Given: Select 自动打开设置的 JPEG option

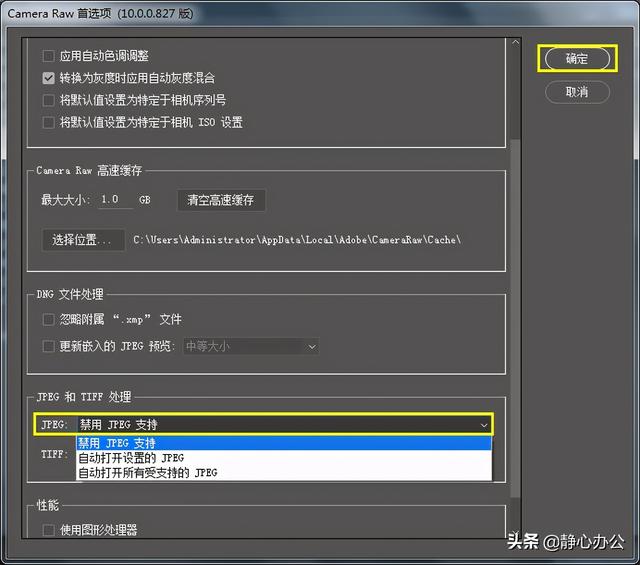Looking at the screenshot, I should click(284, 458).
